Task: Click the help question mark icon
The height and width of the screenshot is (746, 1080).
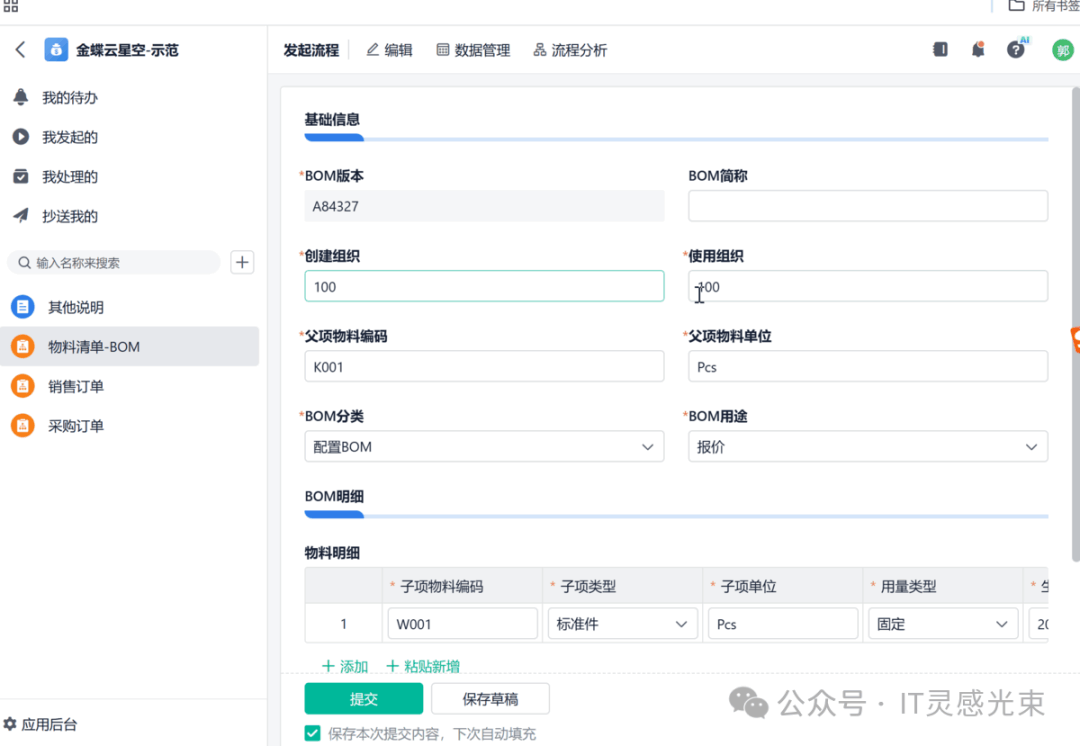Action: [1016, 50]
